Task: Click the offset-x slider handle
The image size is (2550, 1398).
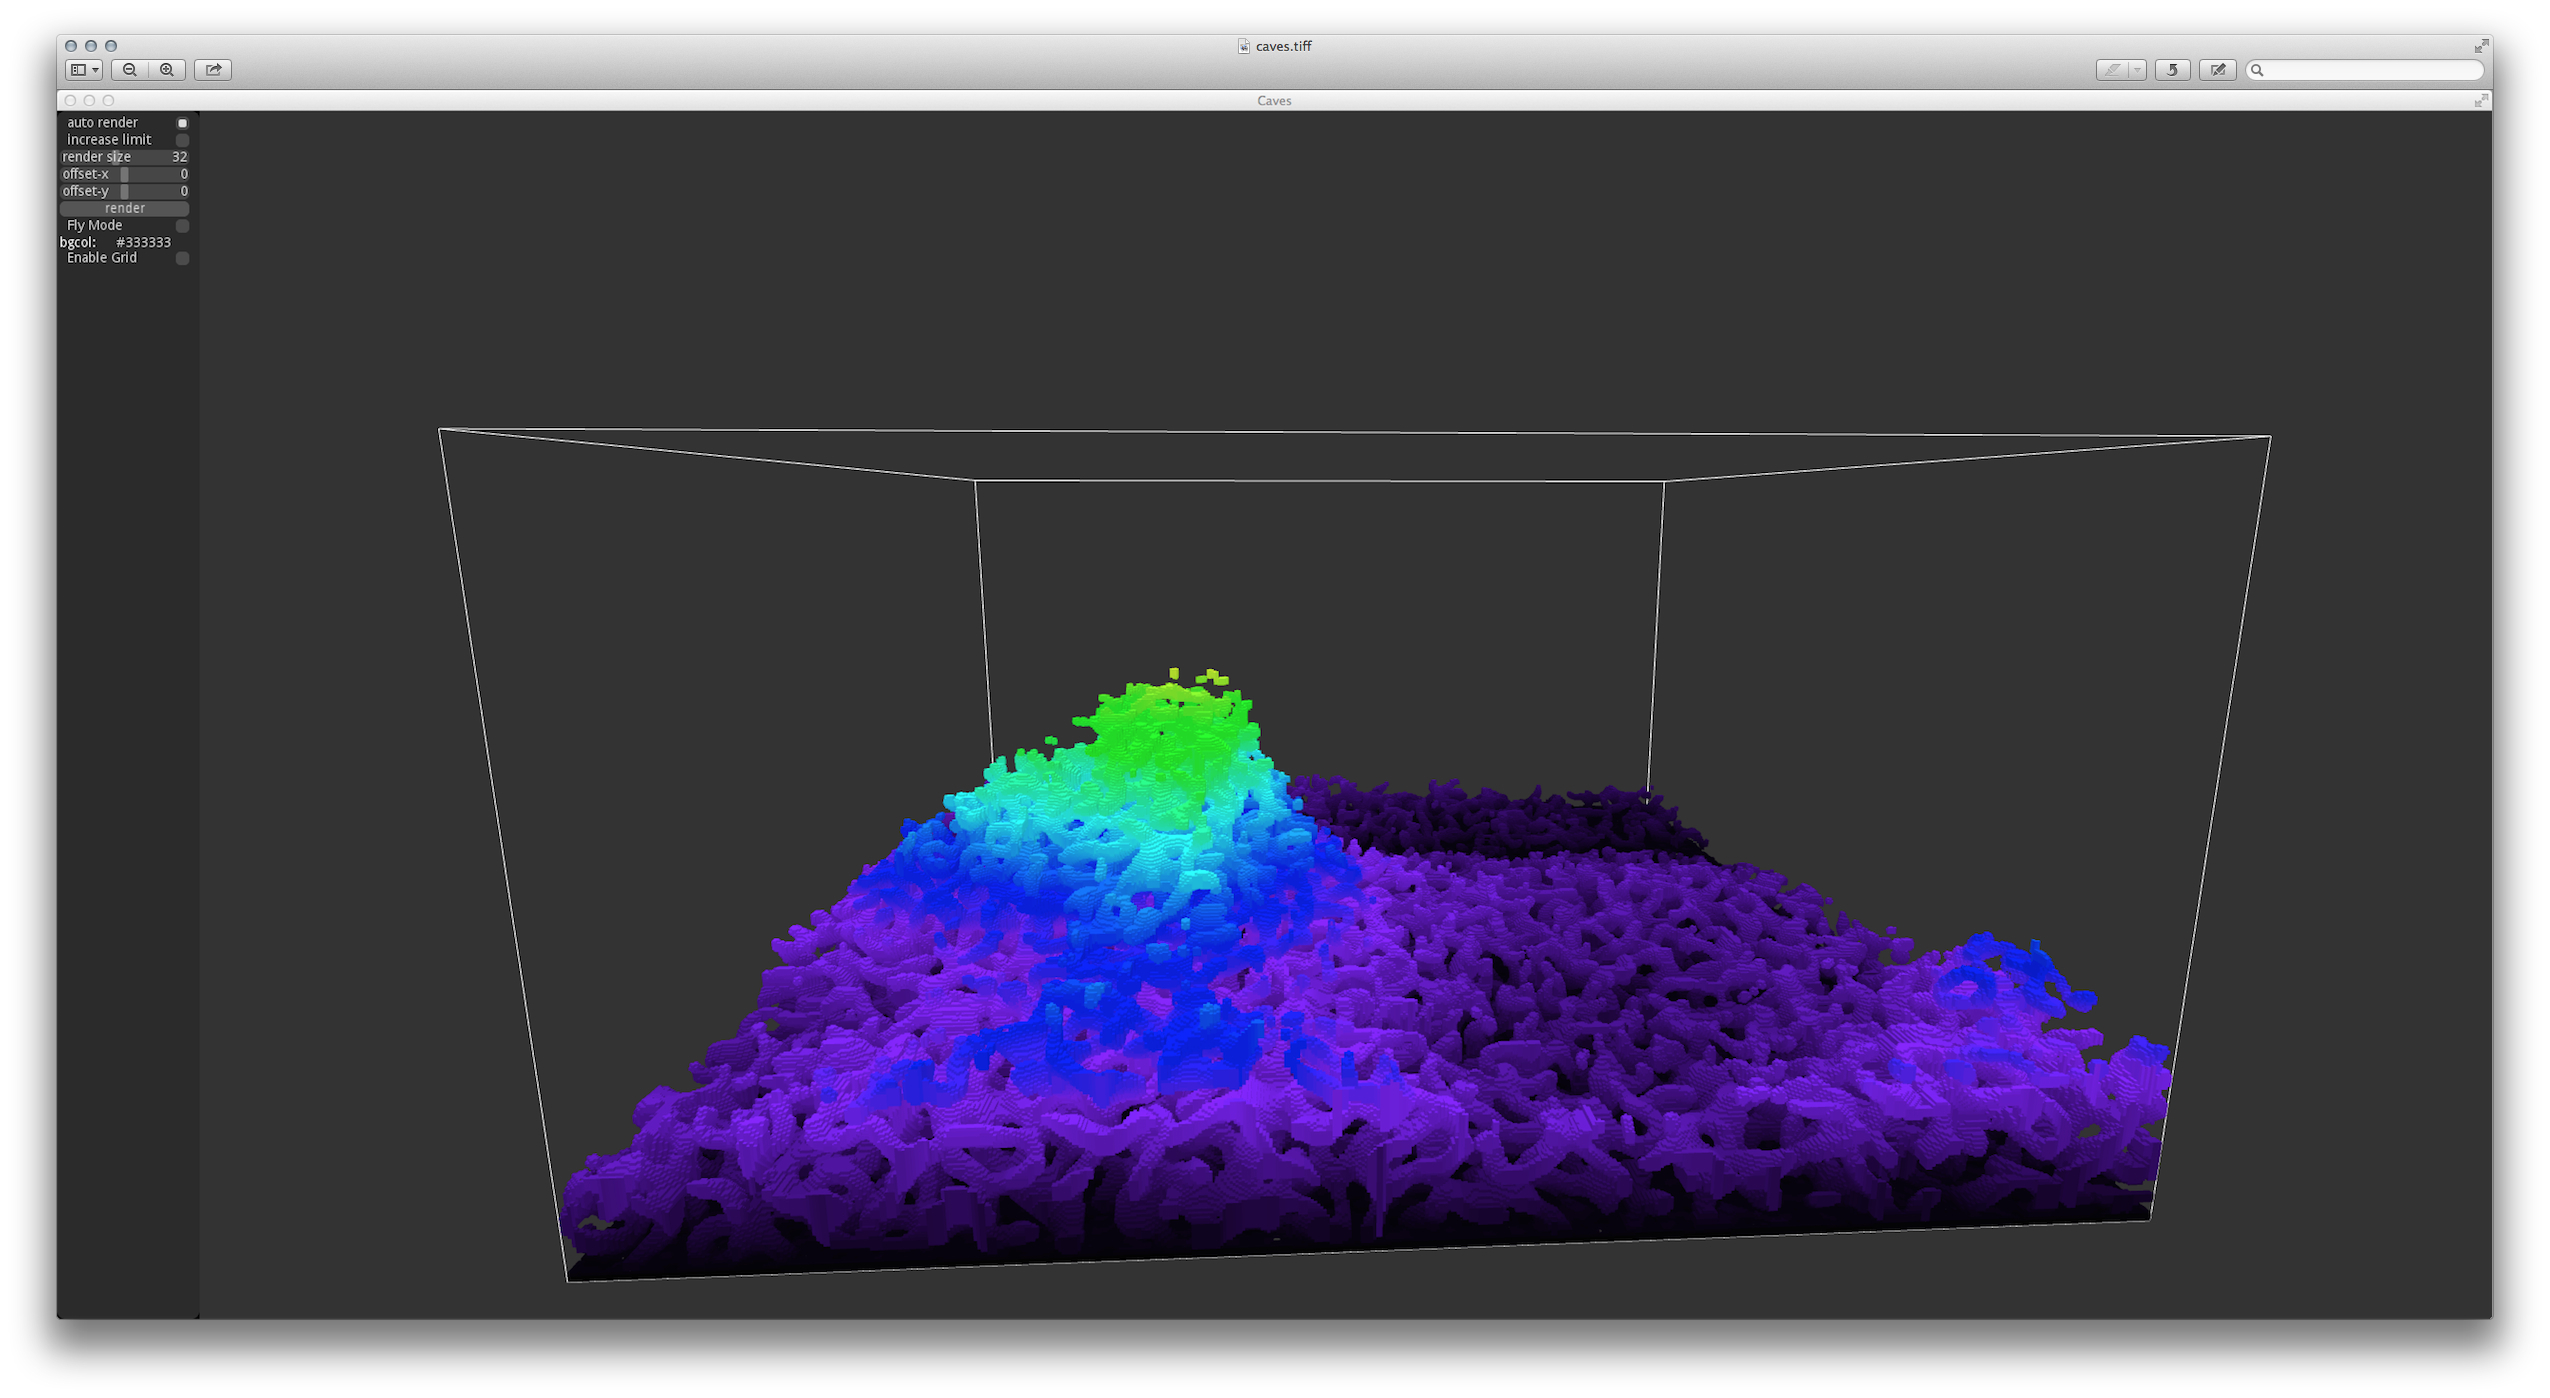Action: [x=124, y=174]
